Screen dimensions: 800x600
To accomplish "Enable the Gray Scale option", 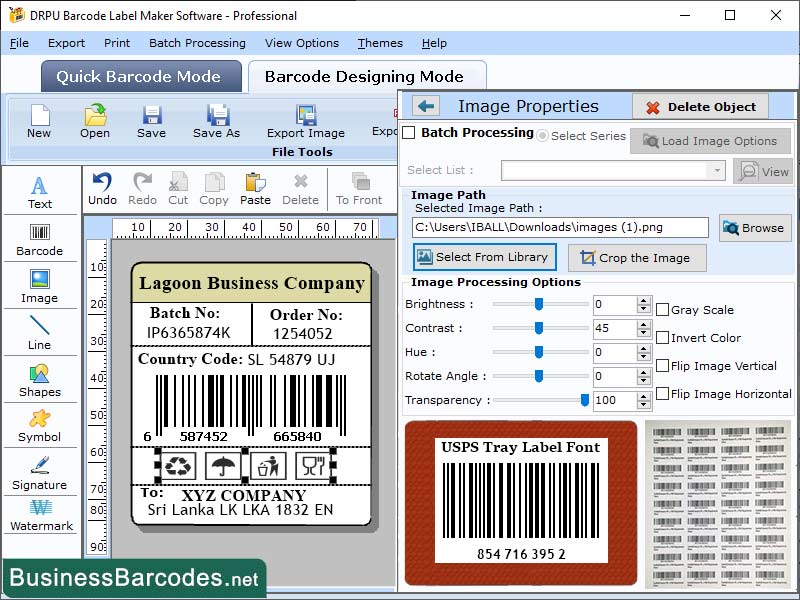I will [x=660, y=309].
